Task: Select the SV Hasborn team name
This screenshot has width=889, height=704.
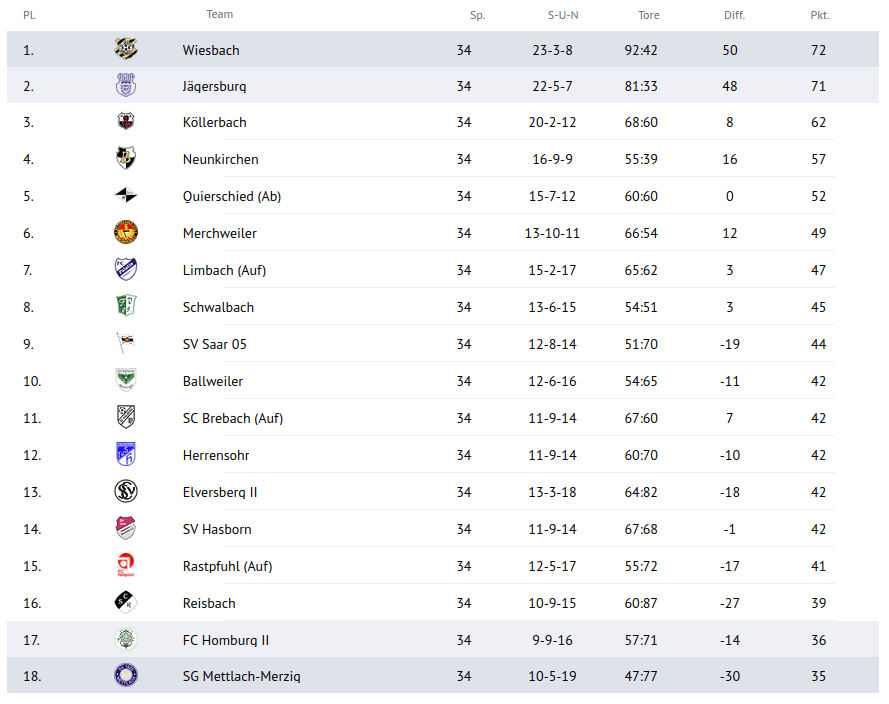Action: (x=217, y=529)
